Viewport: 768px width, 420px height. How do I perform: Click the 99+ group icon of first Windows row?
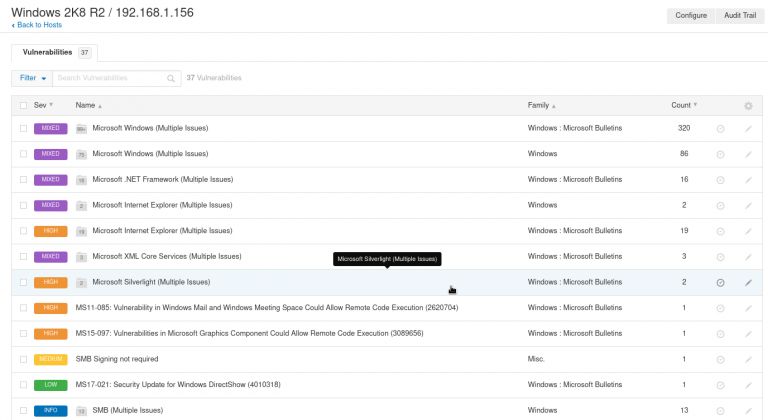point(81,129)
